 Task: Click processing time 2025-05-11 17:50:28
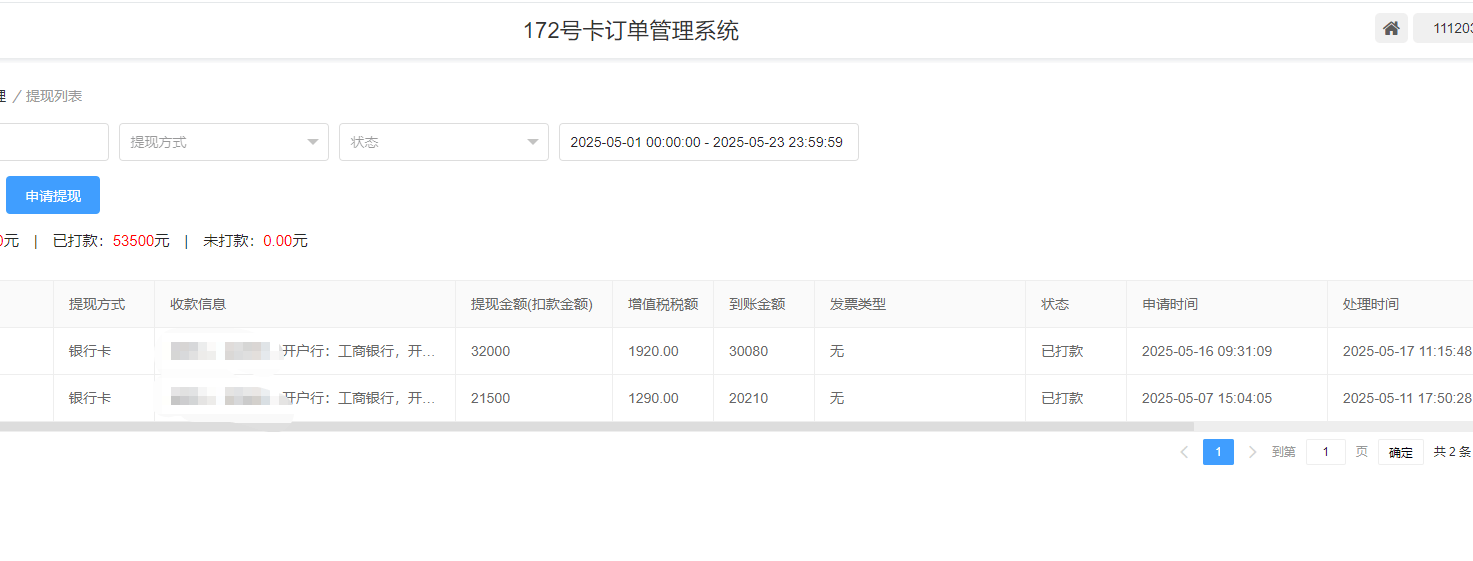click(1407, 398)
